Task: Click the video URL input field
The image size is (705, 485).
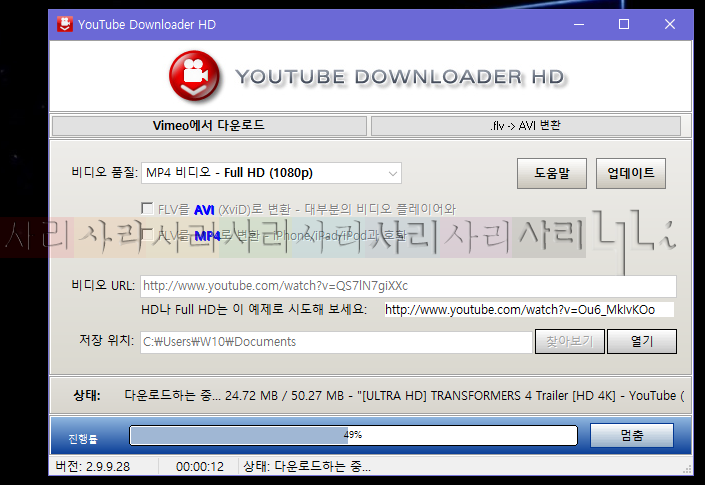Action: click(x=408, y=286)
